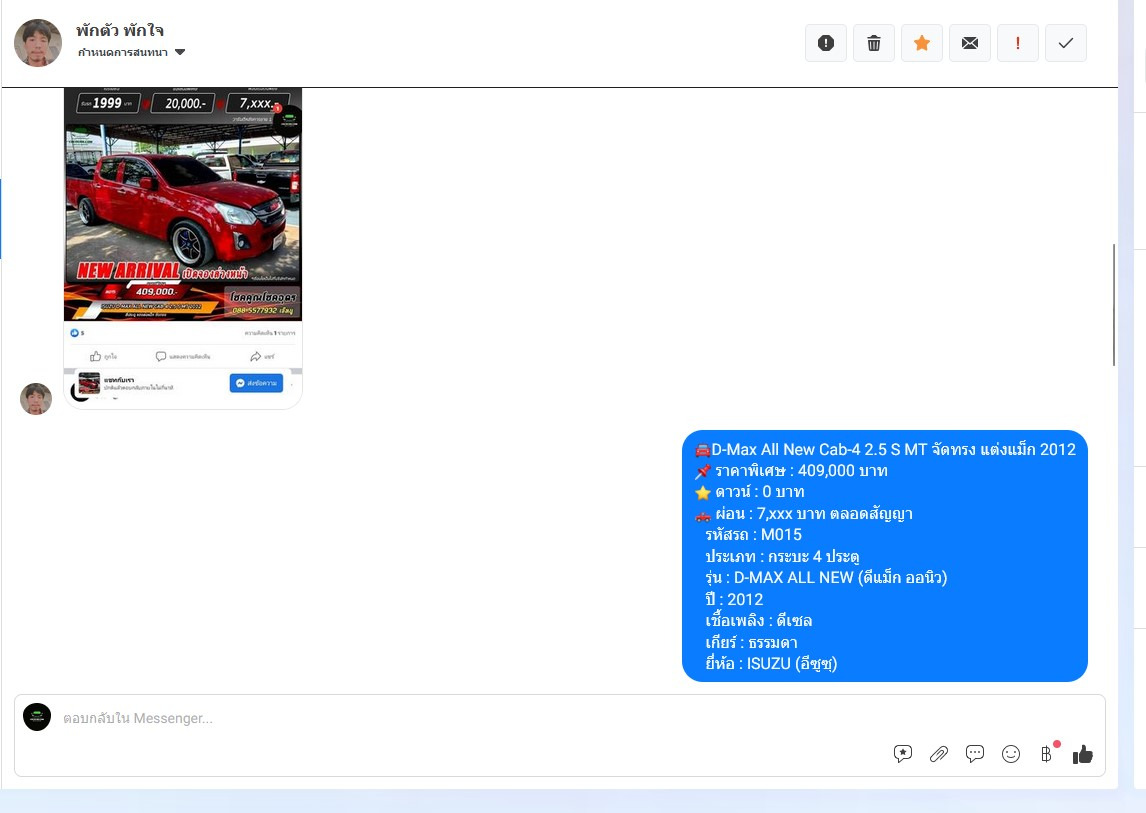The image size is (1146, 813).
Task: Click the baht payment request icon
Action: (x=1047, y=754)
